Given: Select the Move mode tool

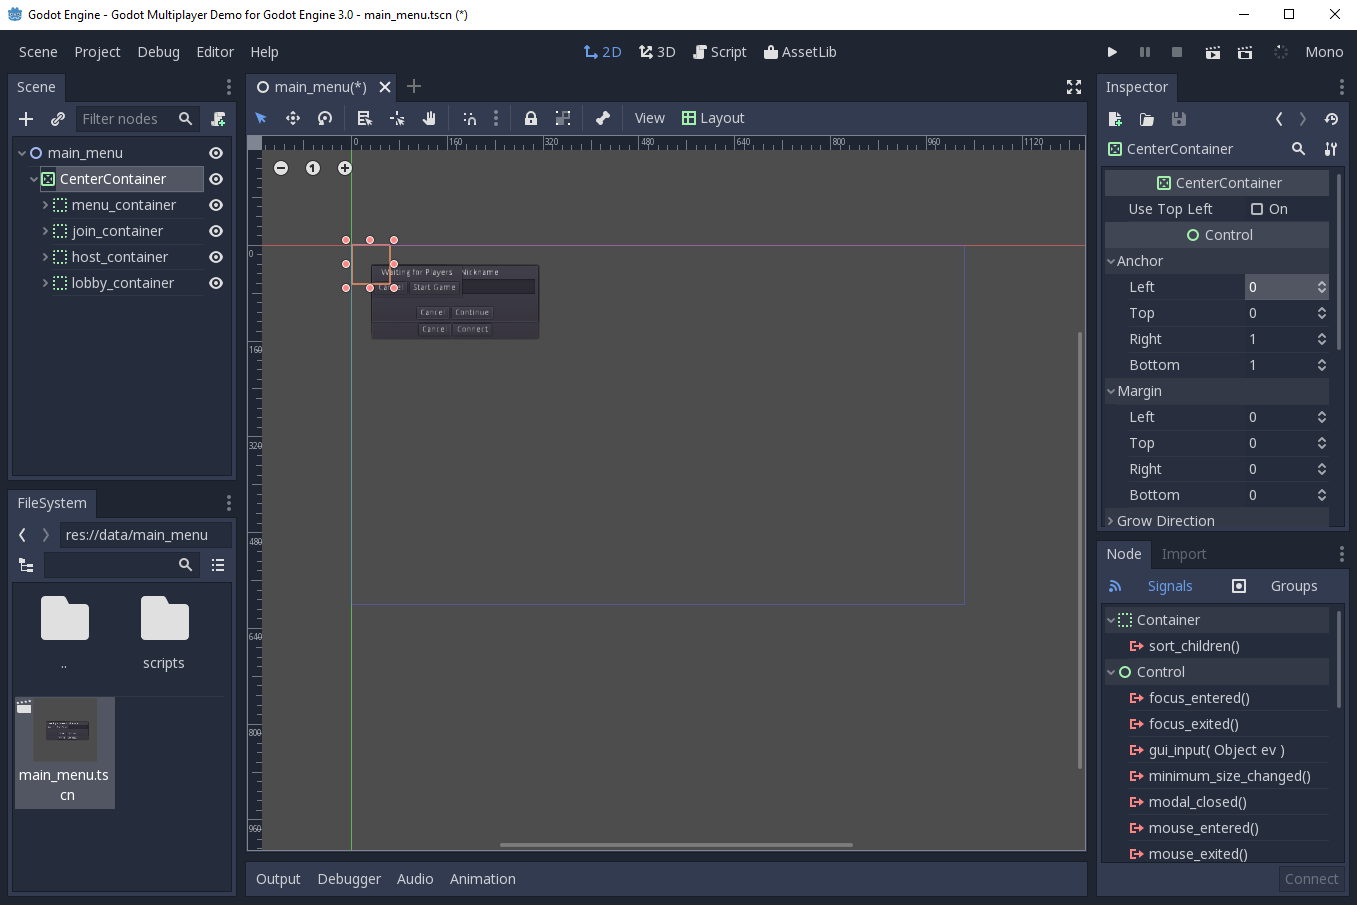Looking at the screenshot, I should click(293, 118).
